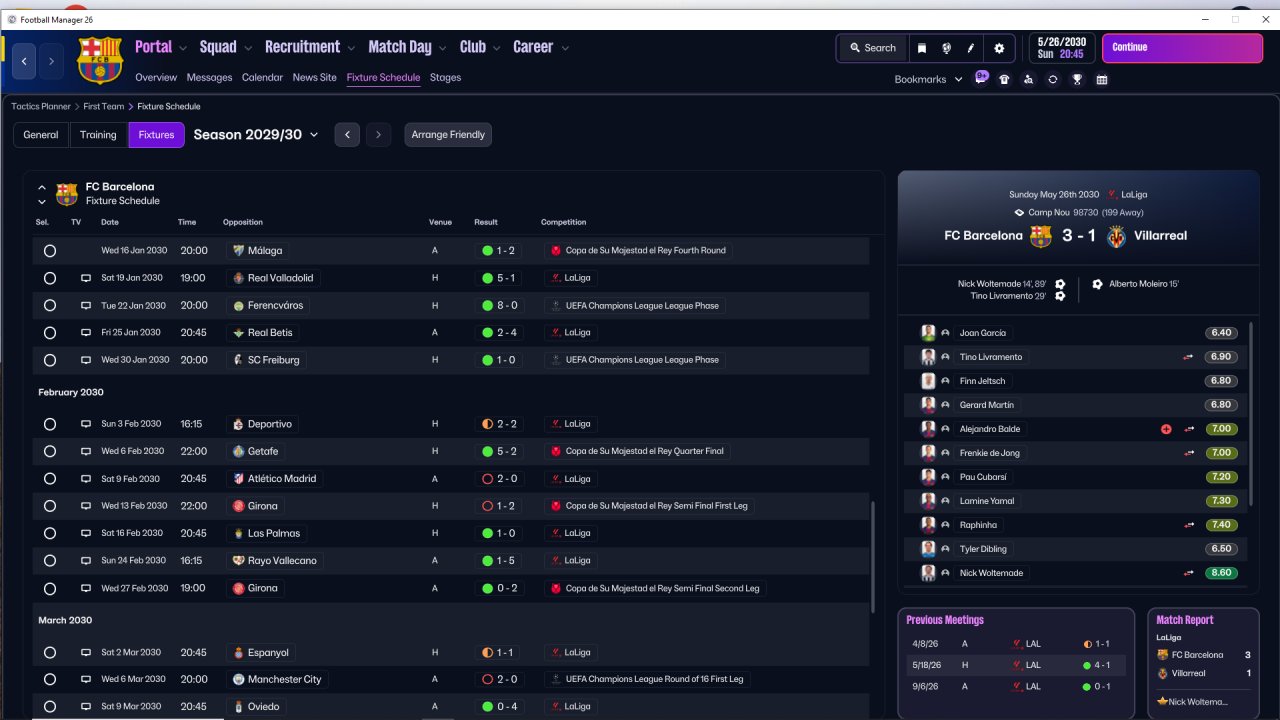
Task: Click Tino Livramento's substitution arrow icon
Action: click(1189, 357)
